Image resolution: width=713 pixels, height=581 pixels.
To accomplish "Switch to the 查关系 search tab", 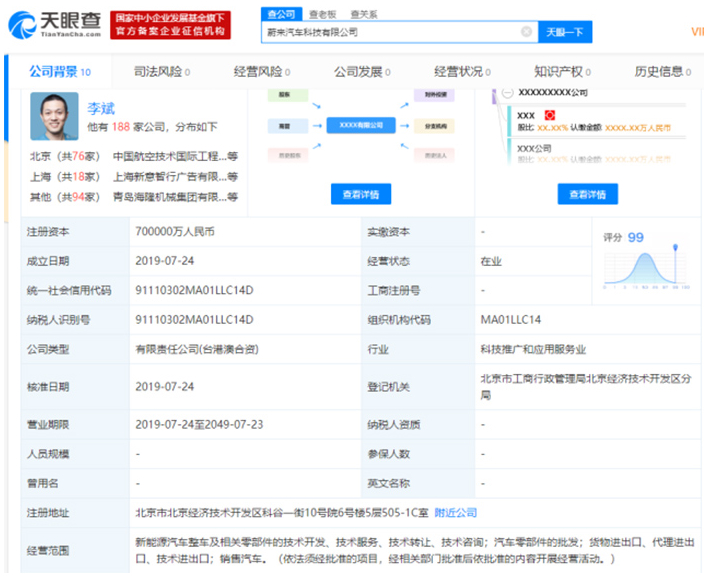I will (365, 14).
